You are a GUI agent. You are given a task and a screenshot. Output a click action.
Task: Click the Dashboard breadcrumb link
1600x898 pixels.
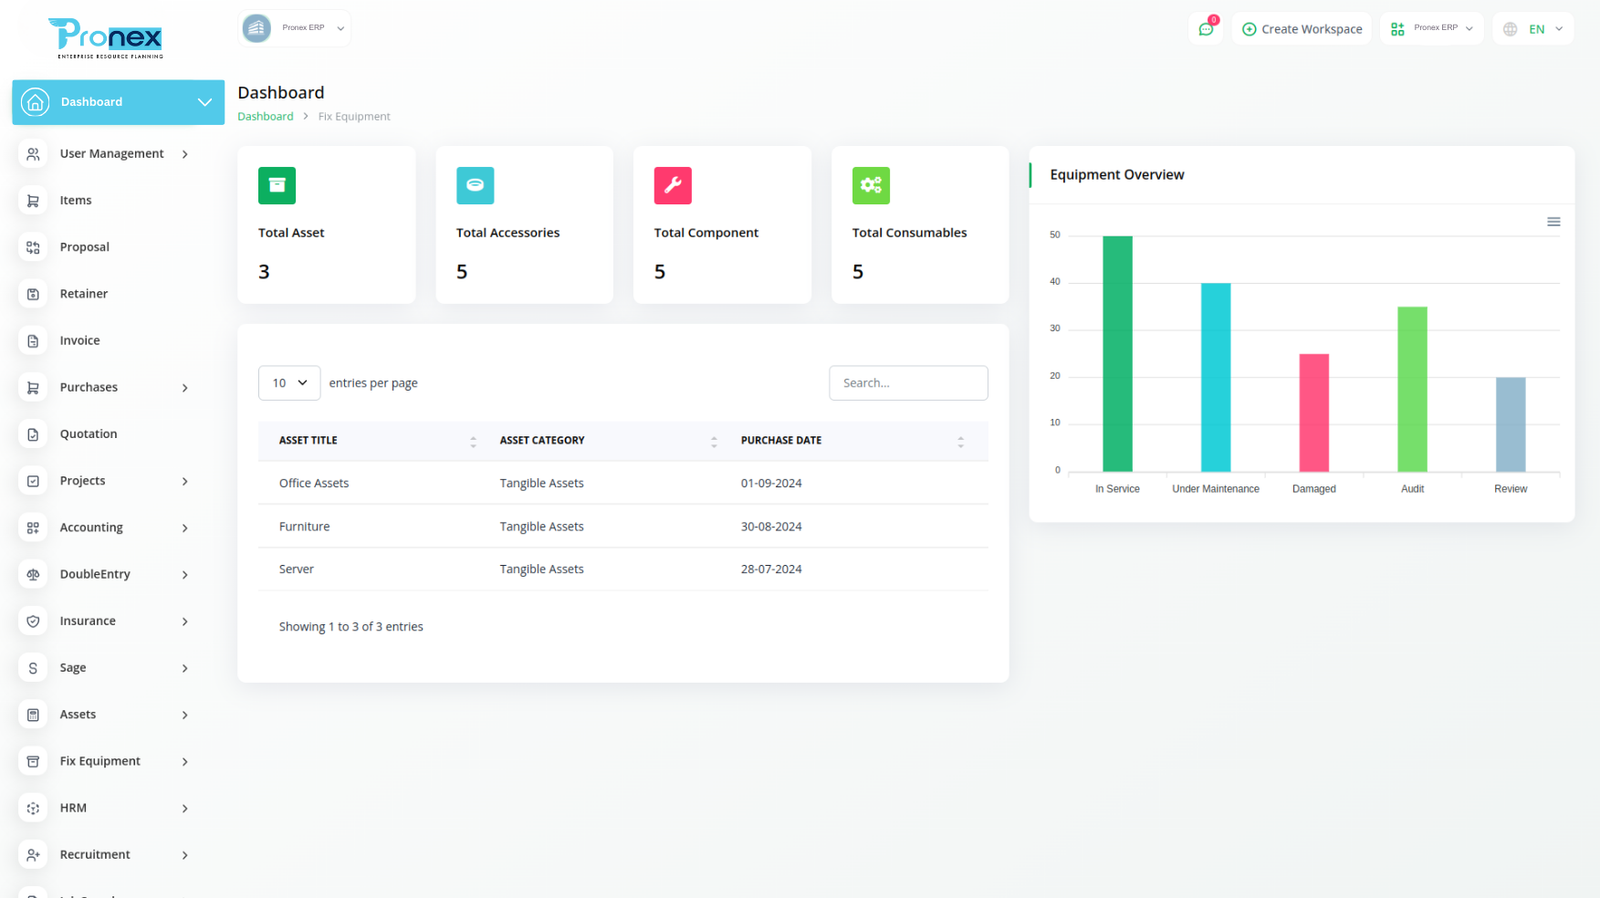point(265,117)
